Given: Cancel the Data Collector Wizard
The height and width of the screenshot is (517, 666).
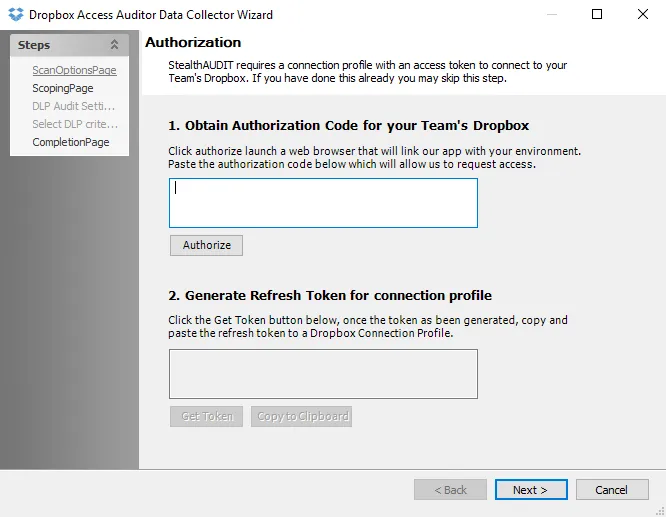Looking at the screenshot, I should [612, 490].
